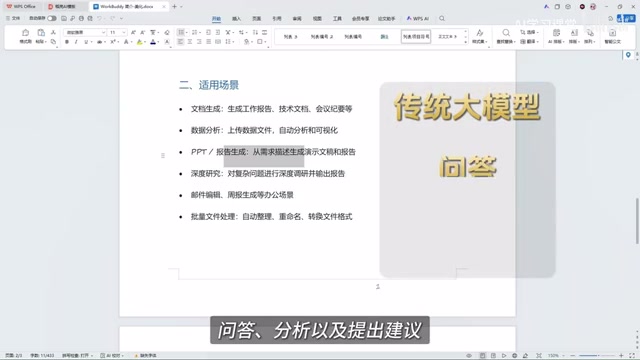Open the Home ribbon tab
This screenshot has height=360, width=640.
(x=216, y=19)
